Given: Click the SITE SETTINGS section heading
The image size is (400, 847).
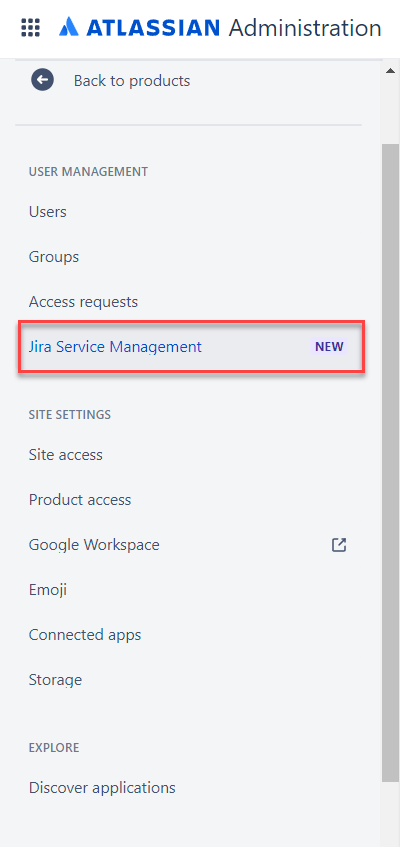Looking at the screenshot, I should pyautogui.click(x=70, y=415).
